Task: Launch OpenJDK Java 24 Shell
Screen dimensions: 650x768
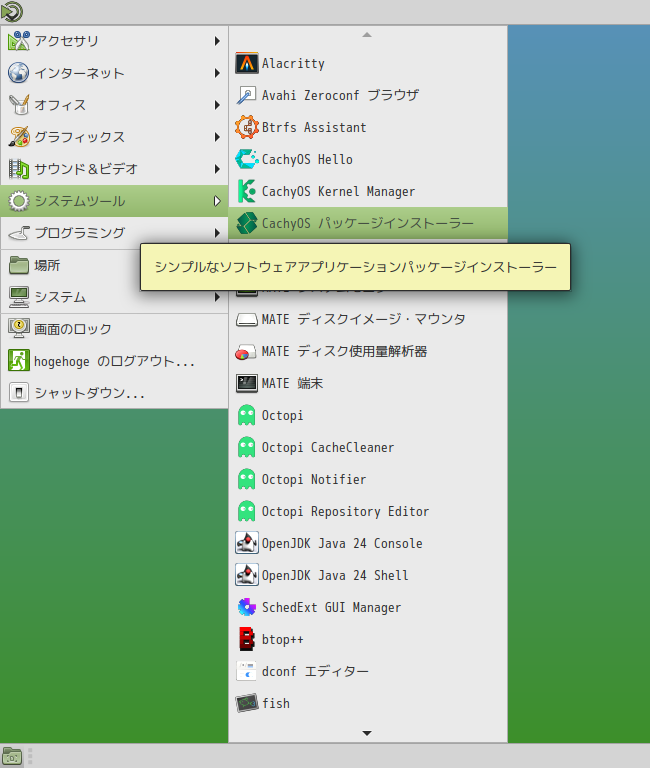Action: coord(368,576)
